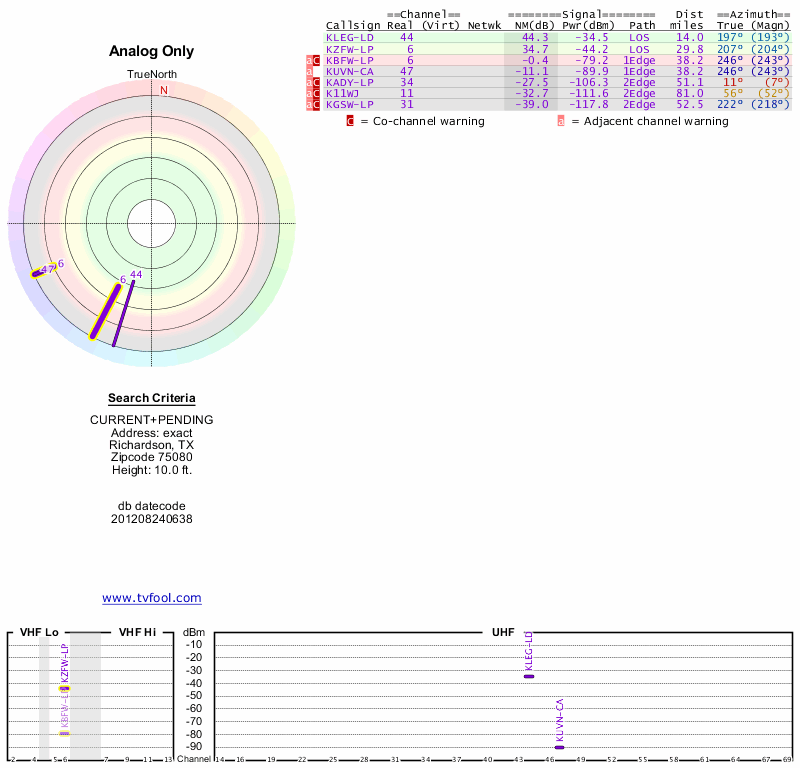
Task: Click the red N north marker on radar
Action: (164, 90)
